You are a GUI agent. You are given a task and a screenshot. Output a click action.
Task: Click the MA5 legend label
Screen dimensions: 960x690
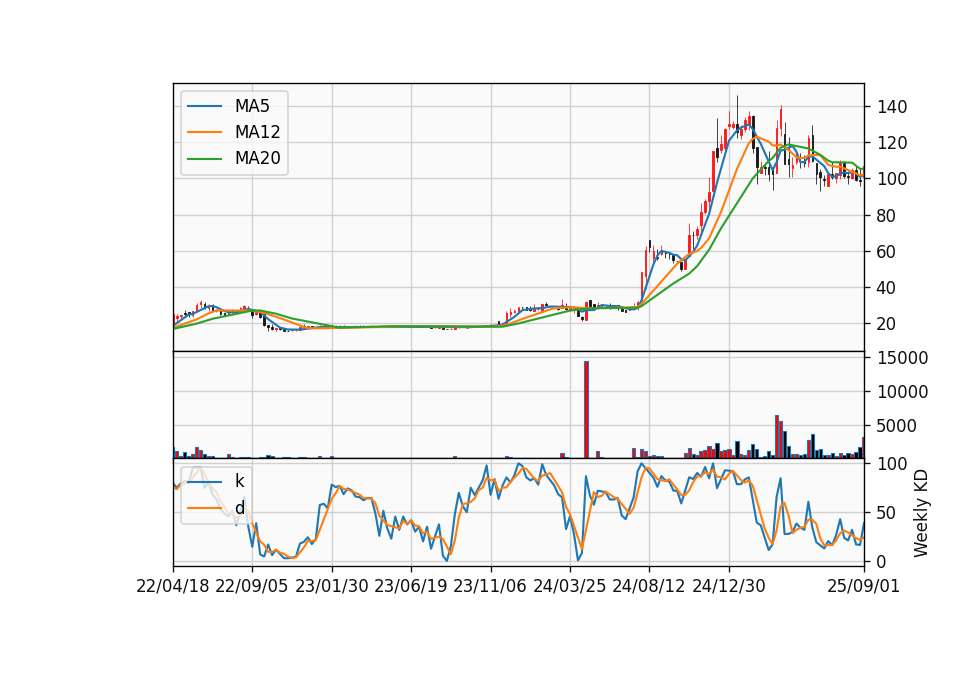pos(252,106)
